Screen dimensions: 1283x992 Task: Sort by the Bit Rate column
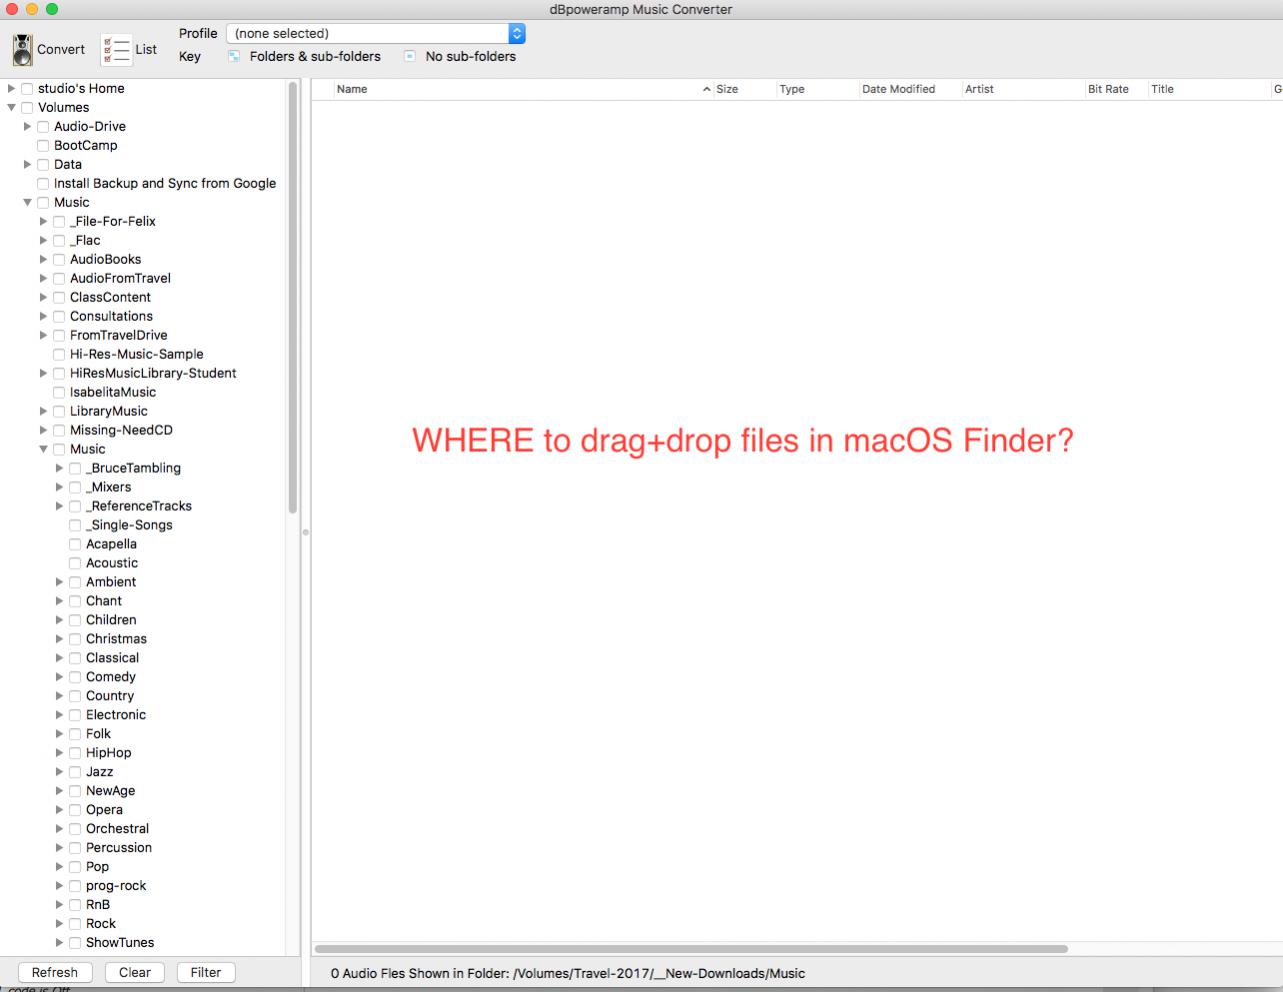coord(1115,89)
